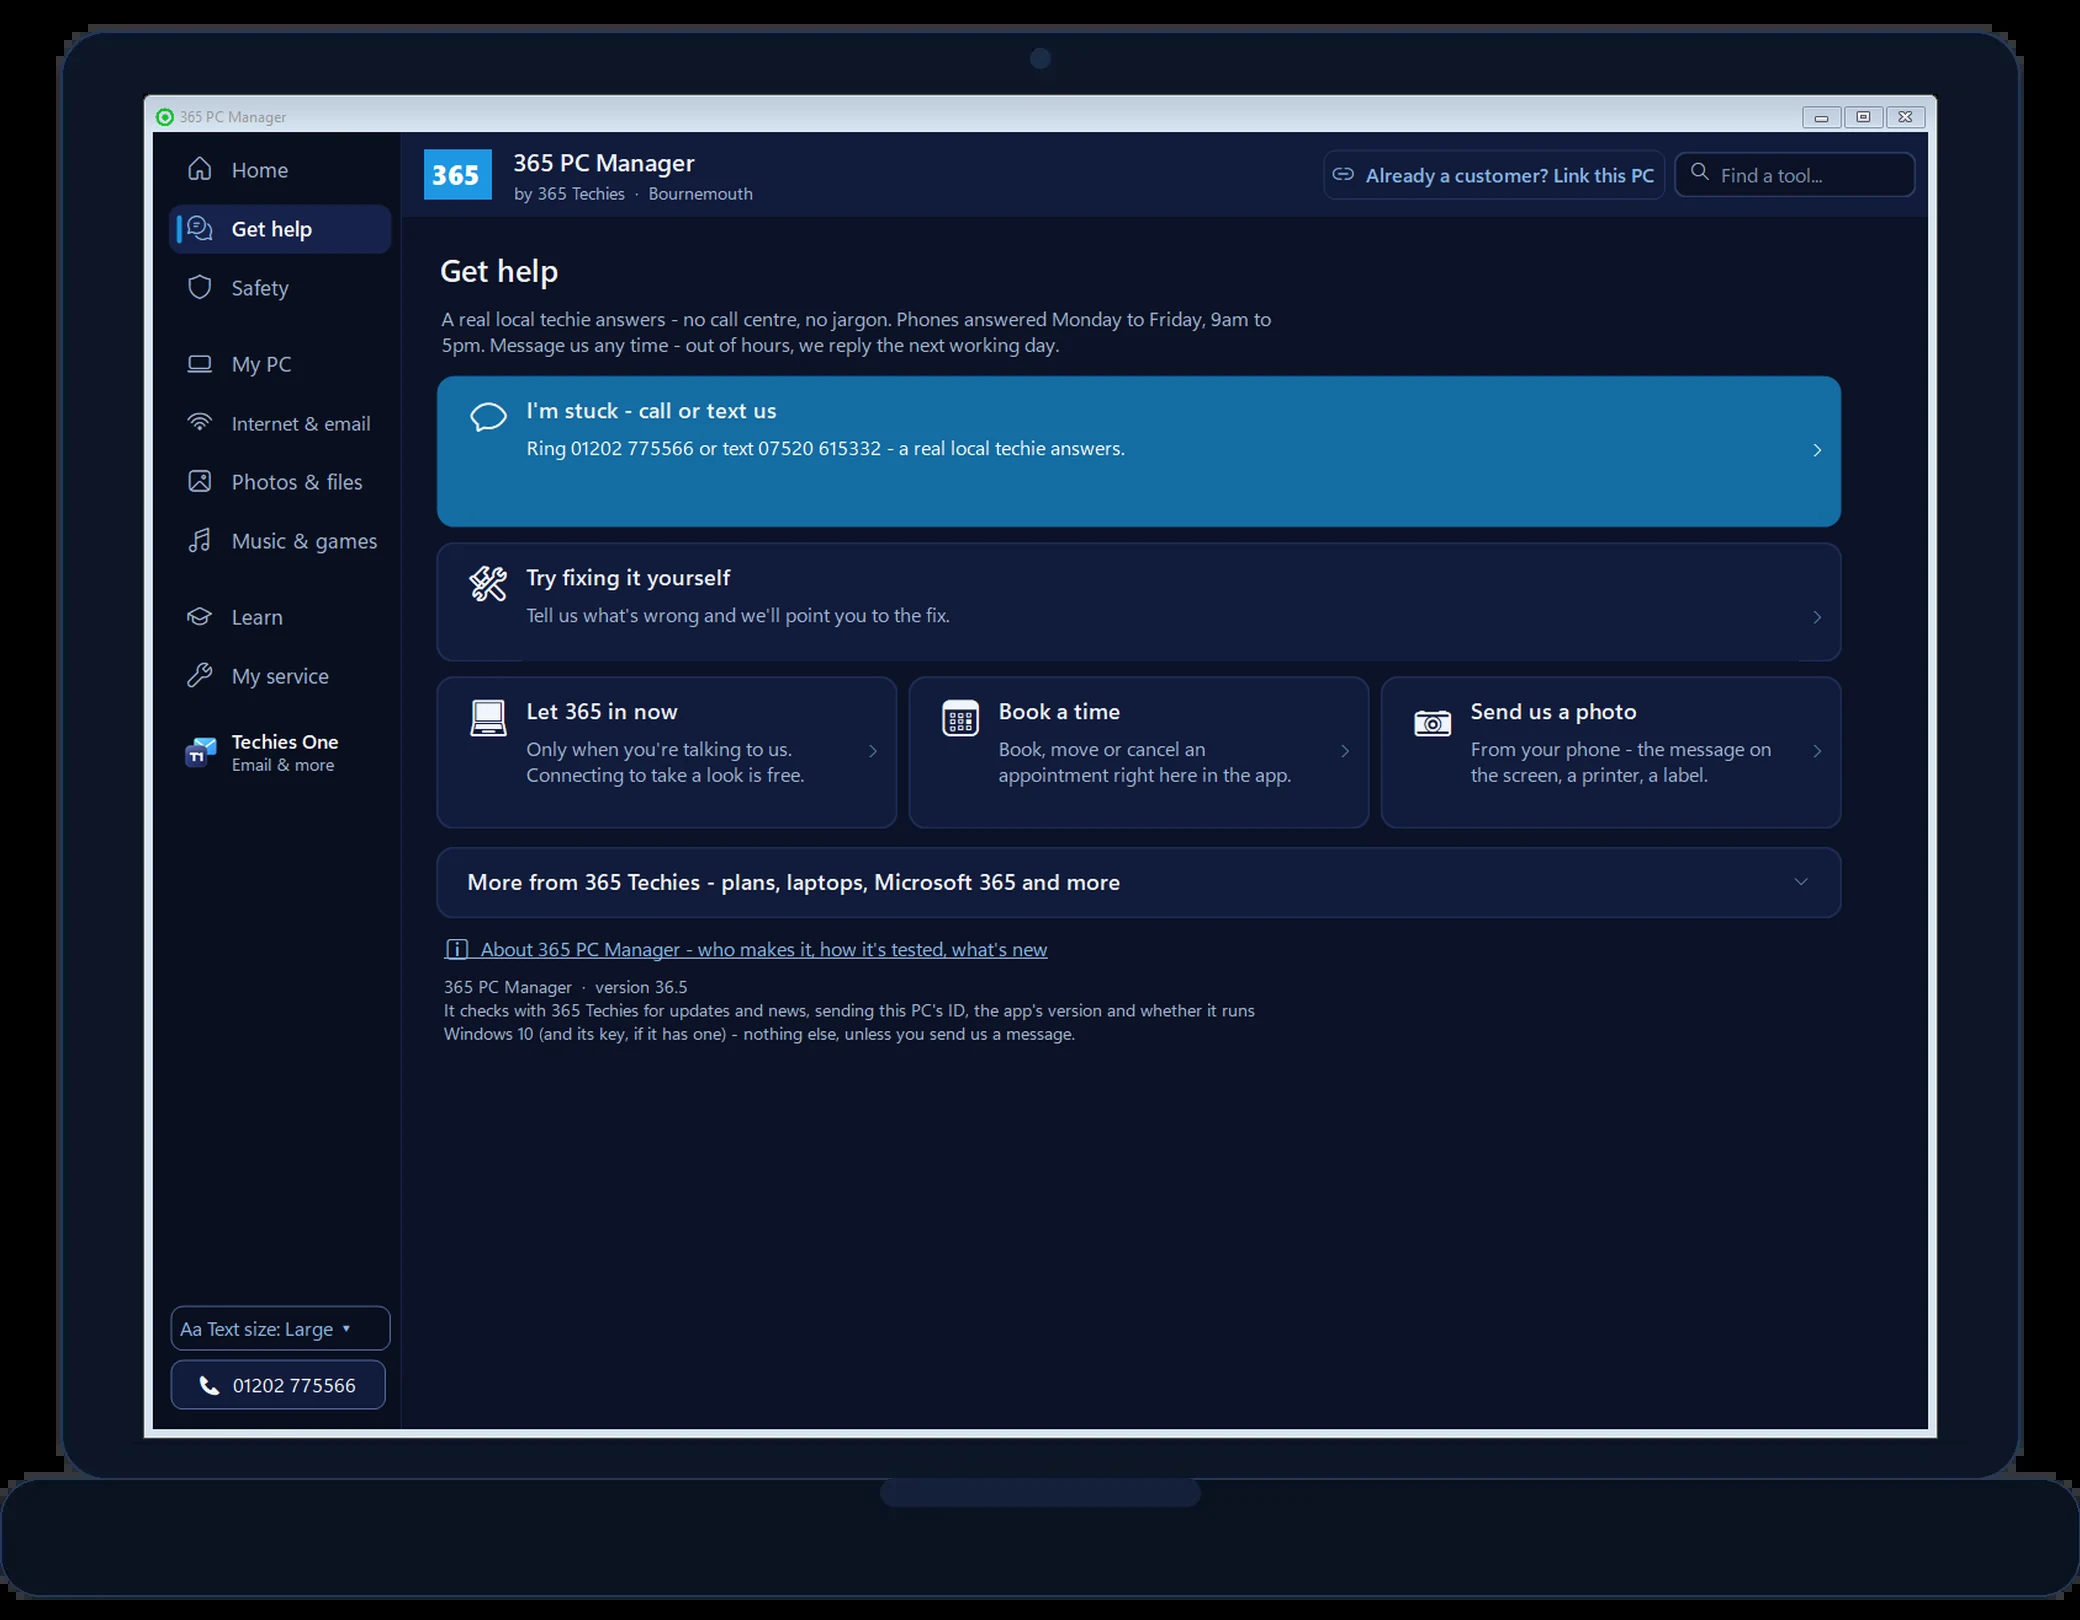The height and width of the screenshot is (1620, 2080).
Task: Click chevron on Book a time card
Action: point(1345,751)
